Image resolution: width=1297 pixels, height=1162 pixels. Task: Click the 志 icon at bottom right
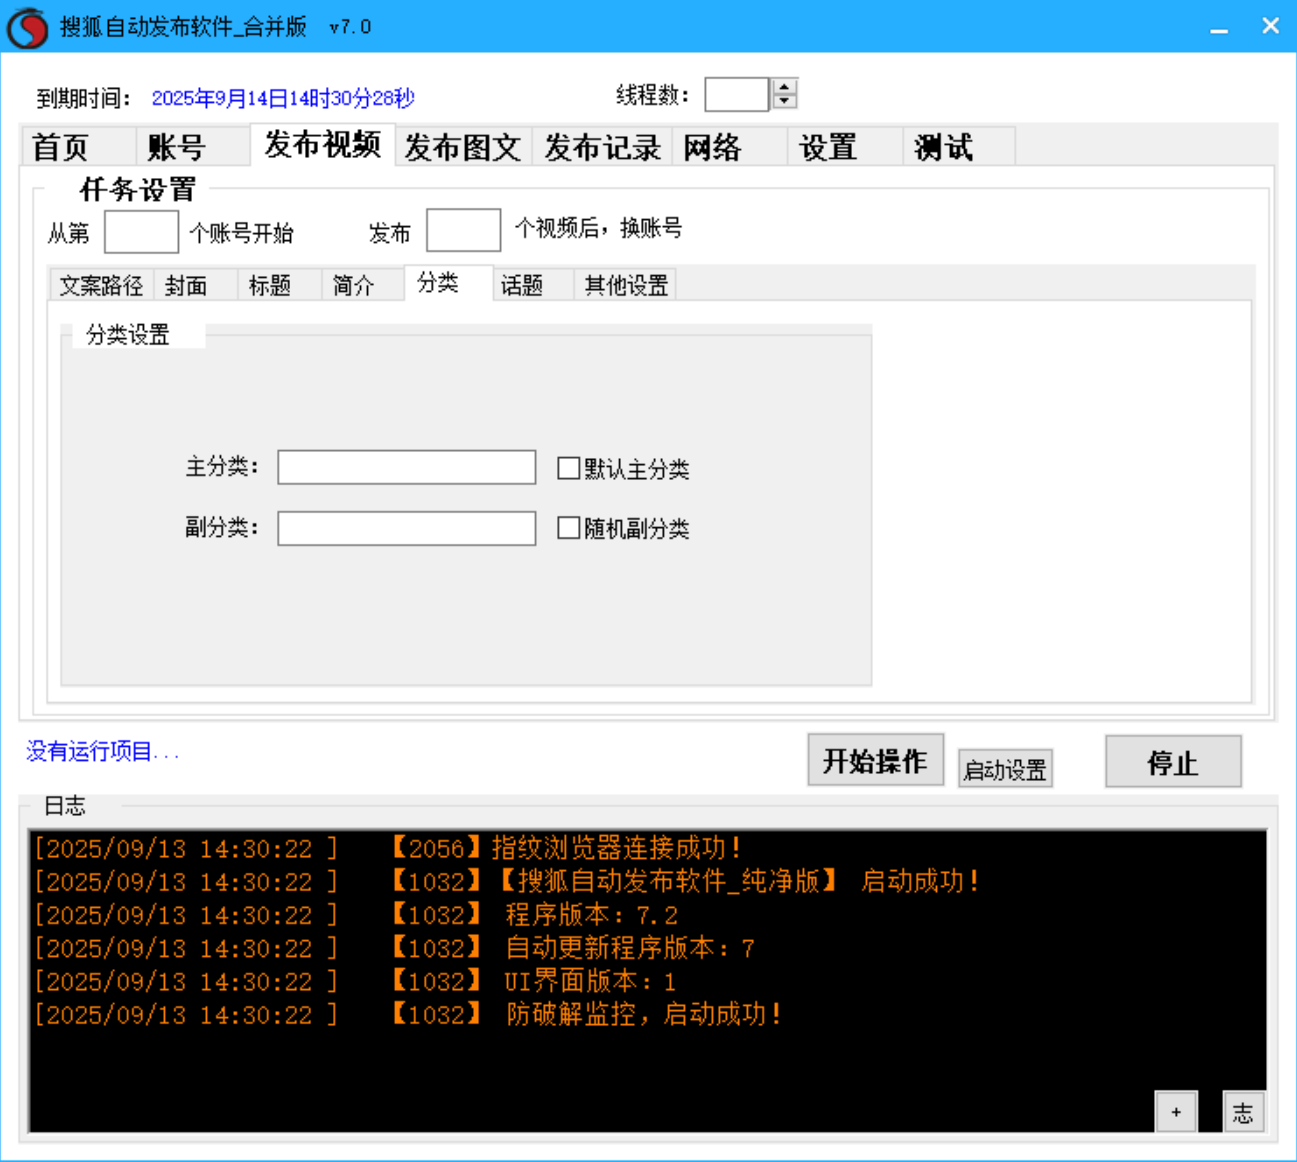pos(1243,1111)
